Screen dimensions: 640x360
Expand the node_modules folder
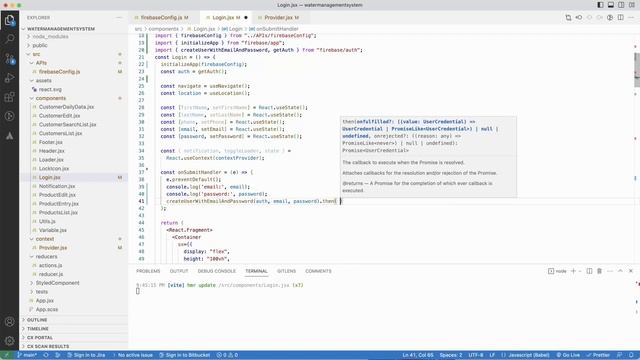[x=50, y=36]
